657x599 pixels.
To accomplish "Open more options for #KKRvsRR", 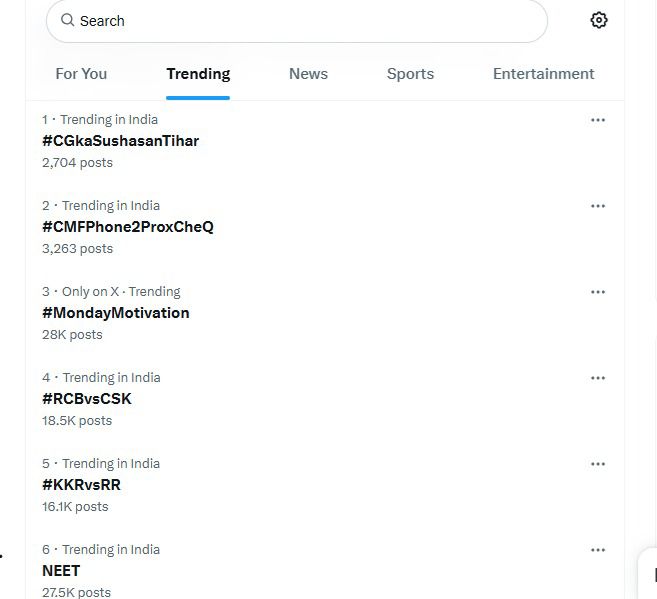I will [598, 464].
